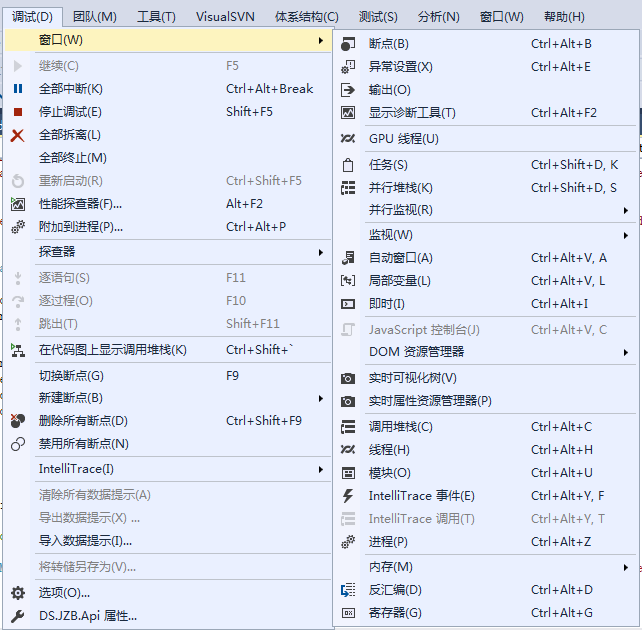Click the camera icon for 实时可视化树
642x630 pixels.
click(348, 378)
